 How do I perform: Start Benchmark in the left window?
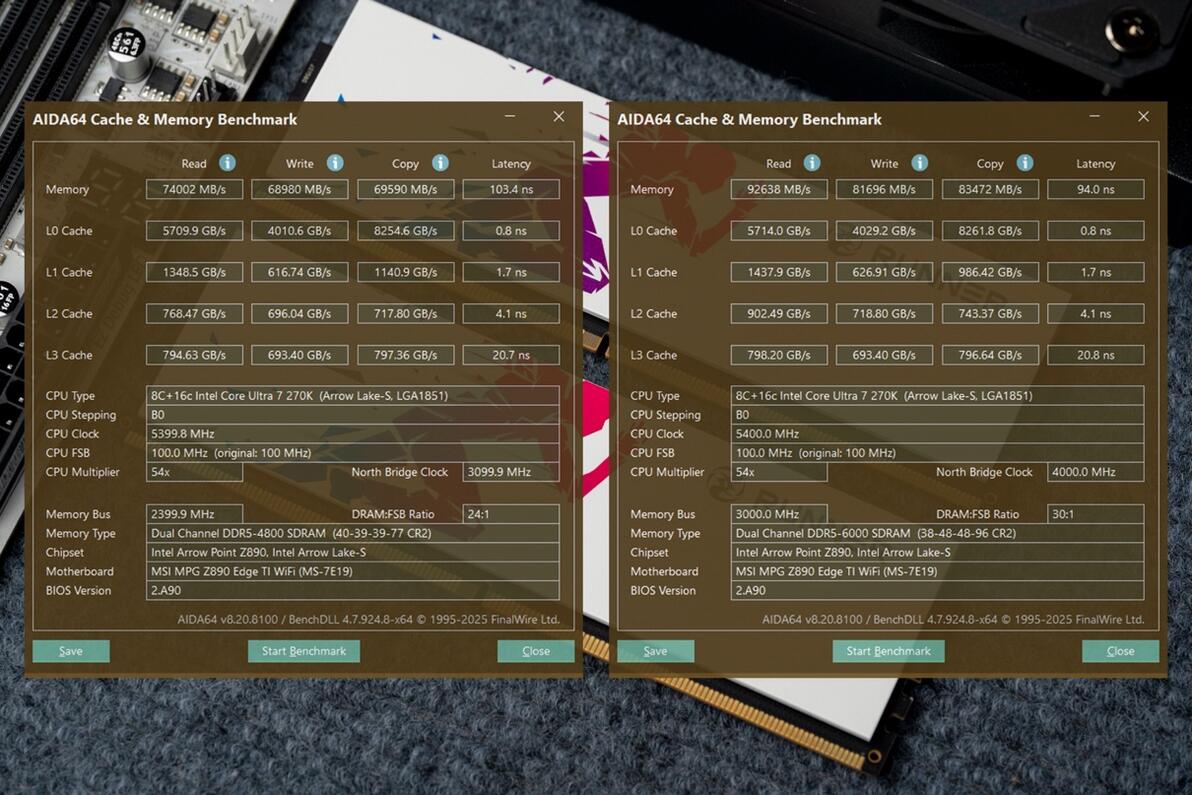304,651
